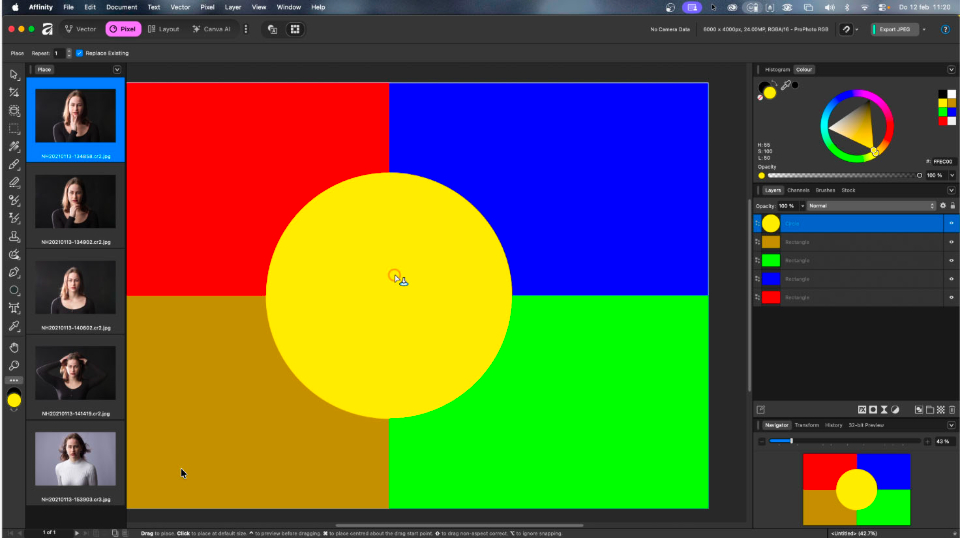Uncheck the Replace Existing checkbox
The height and width of the screenshot is (538, 960).
click(x=79, y=53)
